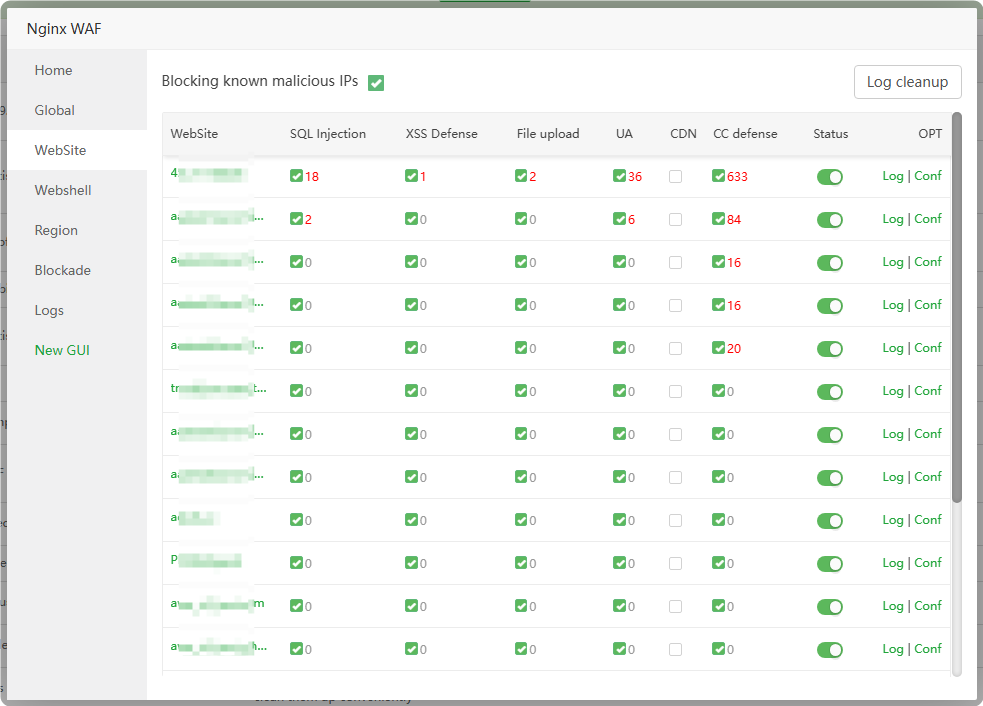This screenshot has height=706, width=983.
Task: Enable the CDN checkbox in the first row
Action: (676, 176)
